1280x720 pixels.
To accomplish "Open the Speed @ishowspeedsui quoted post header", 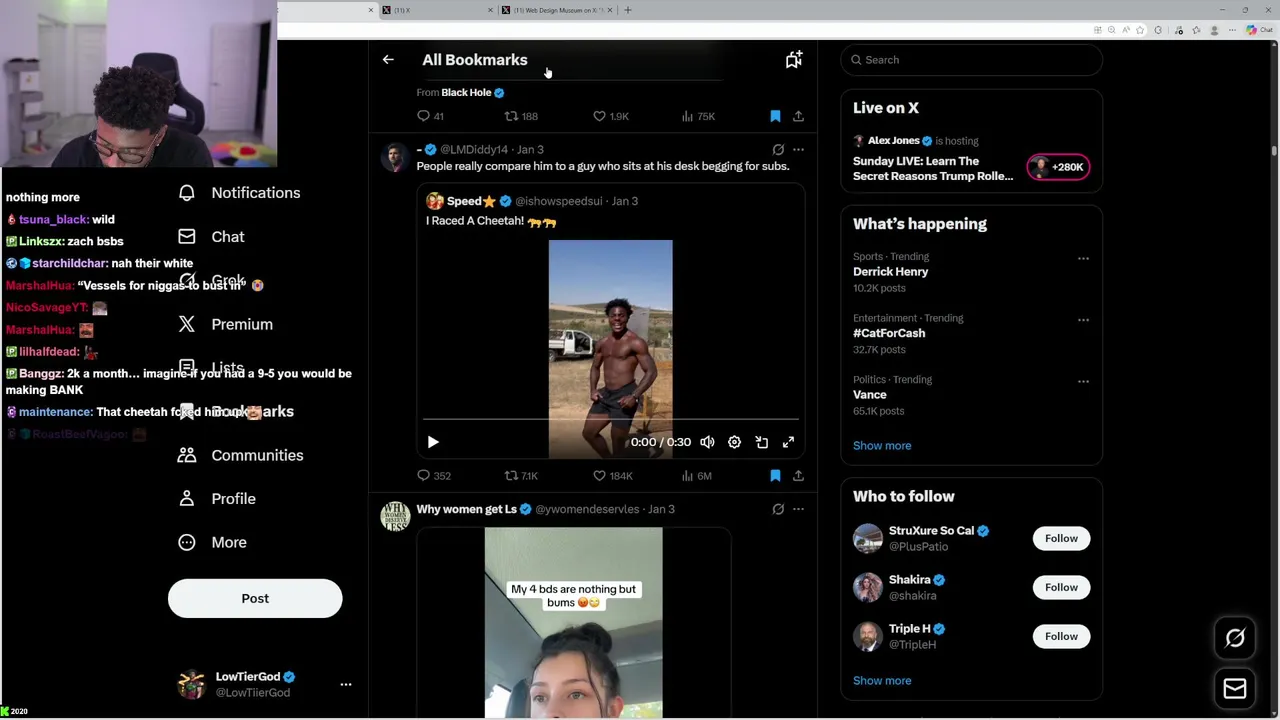I will pos(532,201).
